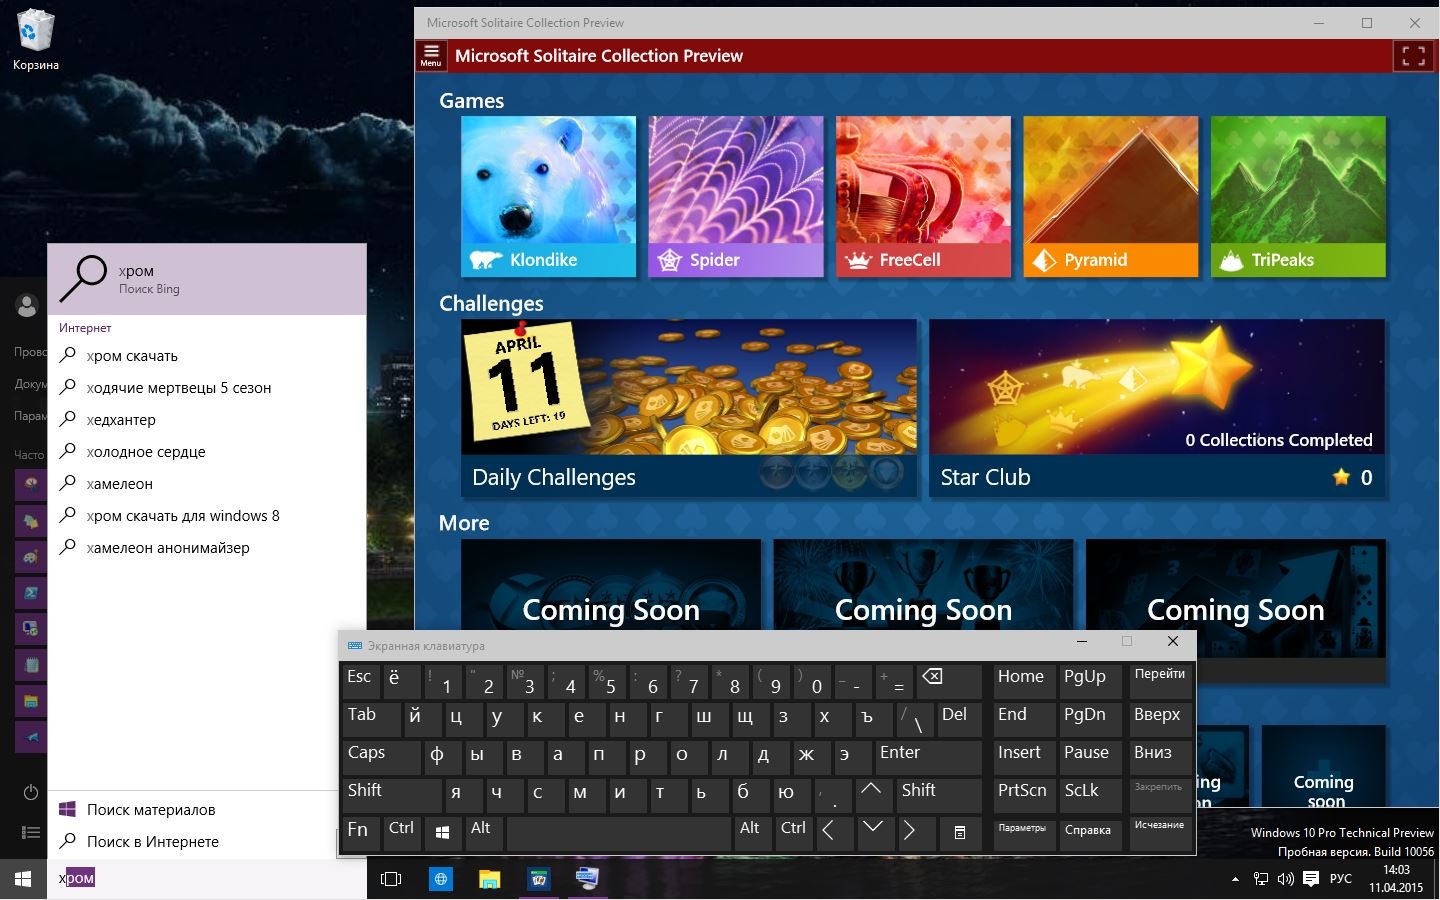This screenshot has width=1440, height=900.
Task: Toggle Caps lock on the on-screen keyboard
Action: 380,757
